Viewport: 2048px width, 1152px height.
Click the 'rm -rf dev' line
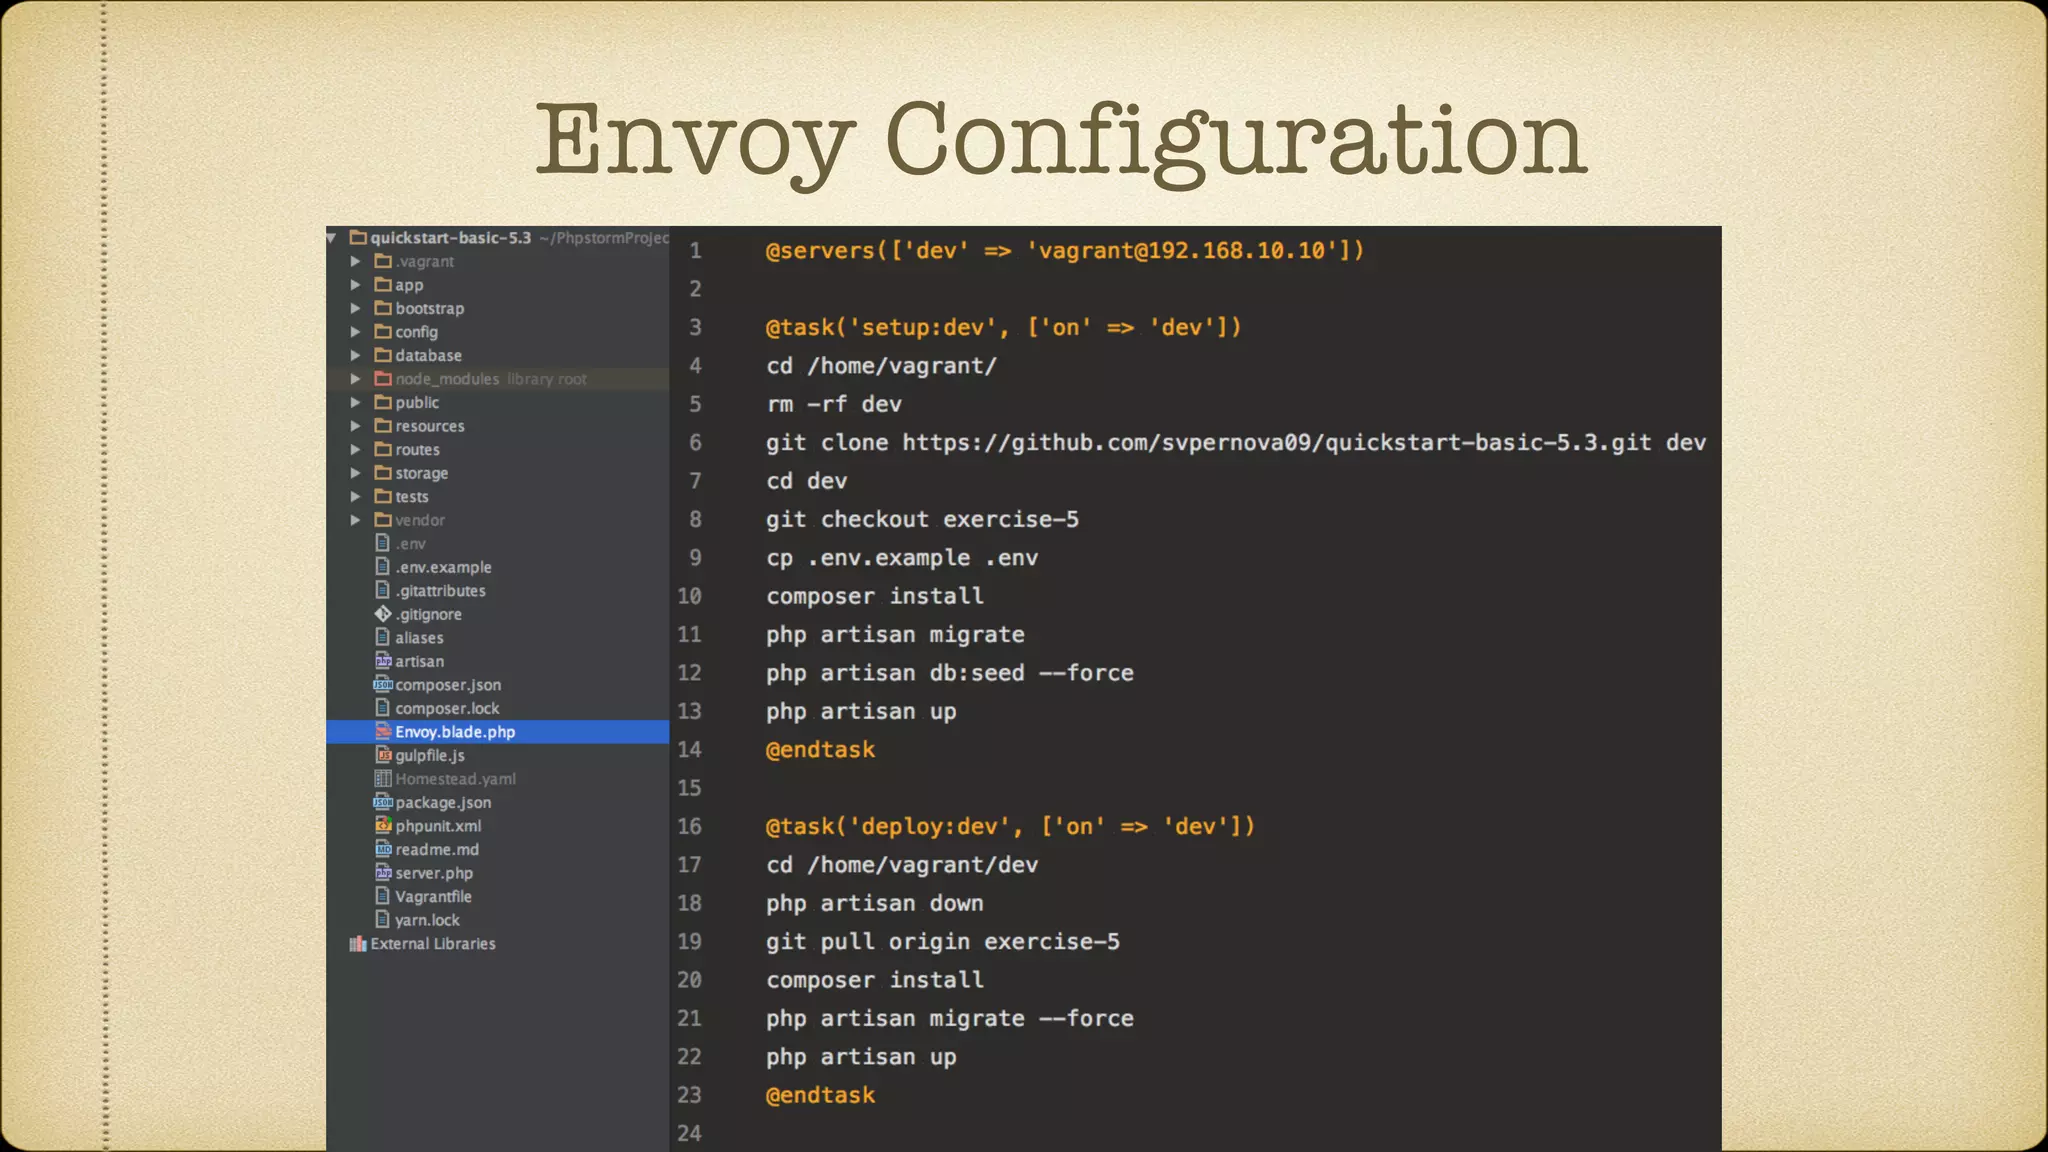(x=834, y=404)
